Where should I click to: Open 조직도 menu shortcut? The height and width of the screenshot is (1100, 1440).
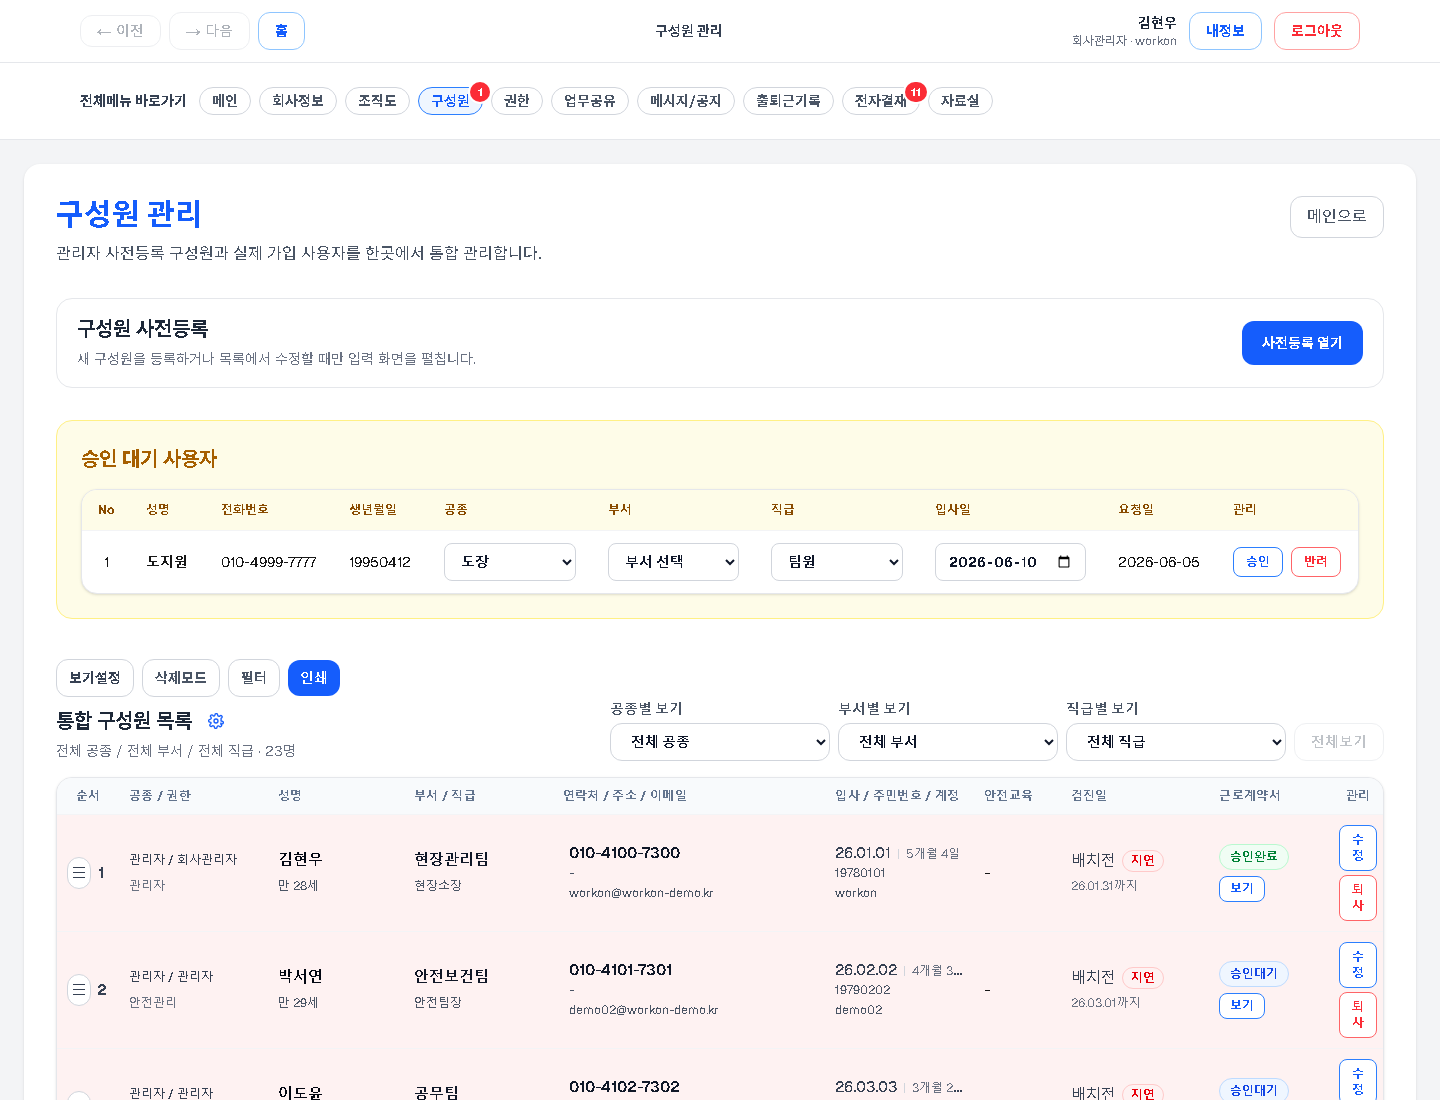tap(377, 101)
